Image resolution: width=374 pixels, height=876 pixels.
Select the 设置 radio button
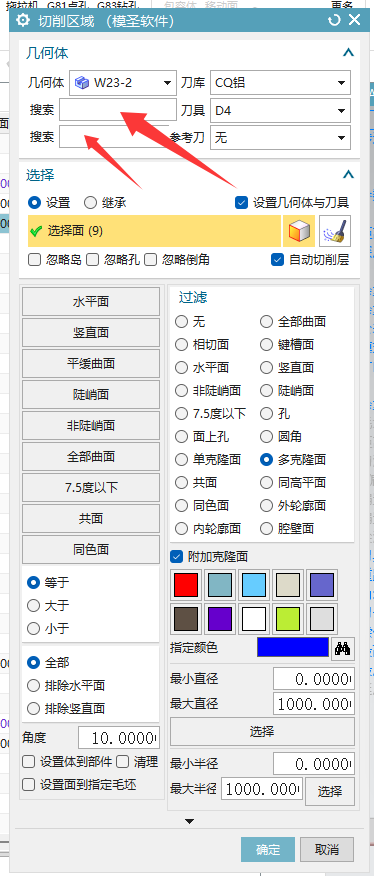[34, 203]
